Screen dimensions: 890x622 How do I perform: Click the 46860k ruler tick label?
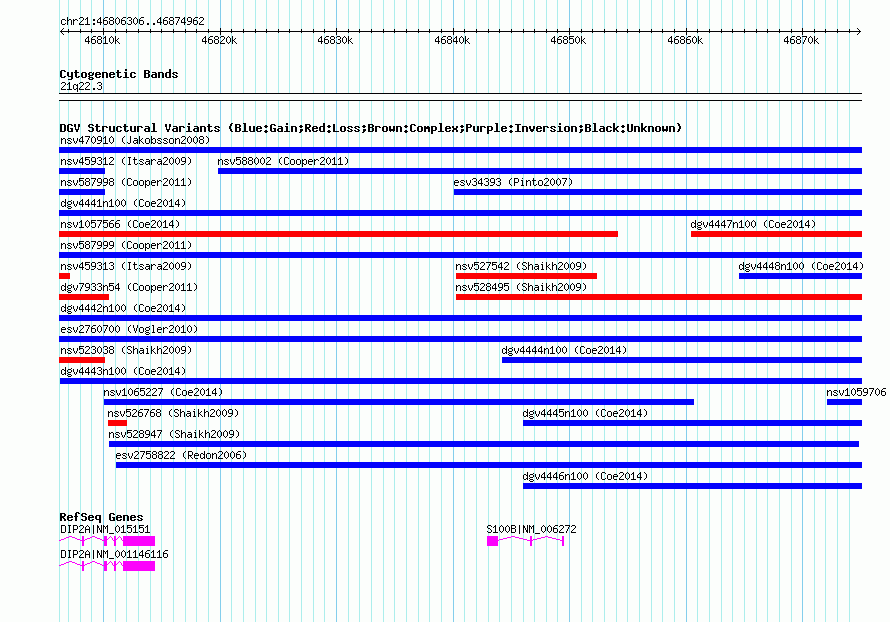(685, 40)
